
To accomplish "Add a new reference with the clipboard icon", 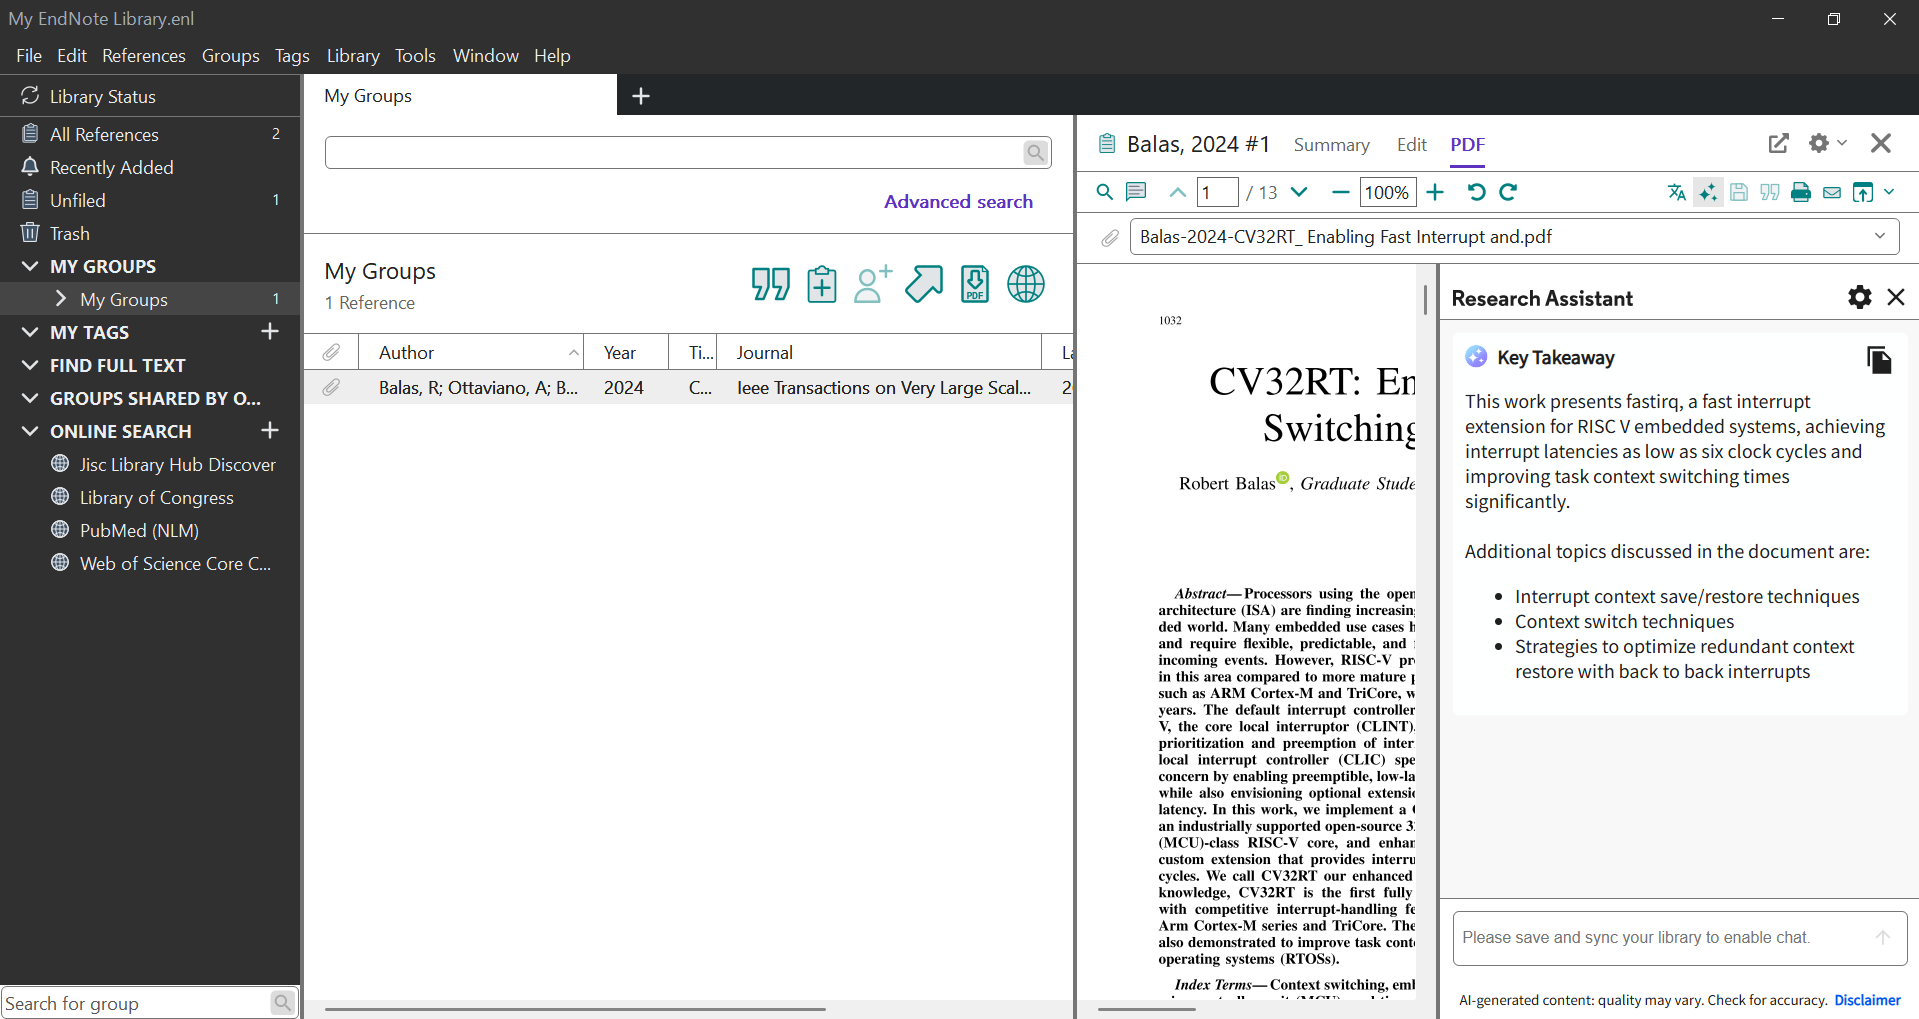I will (x=821, y=284).
